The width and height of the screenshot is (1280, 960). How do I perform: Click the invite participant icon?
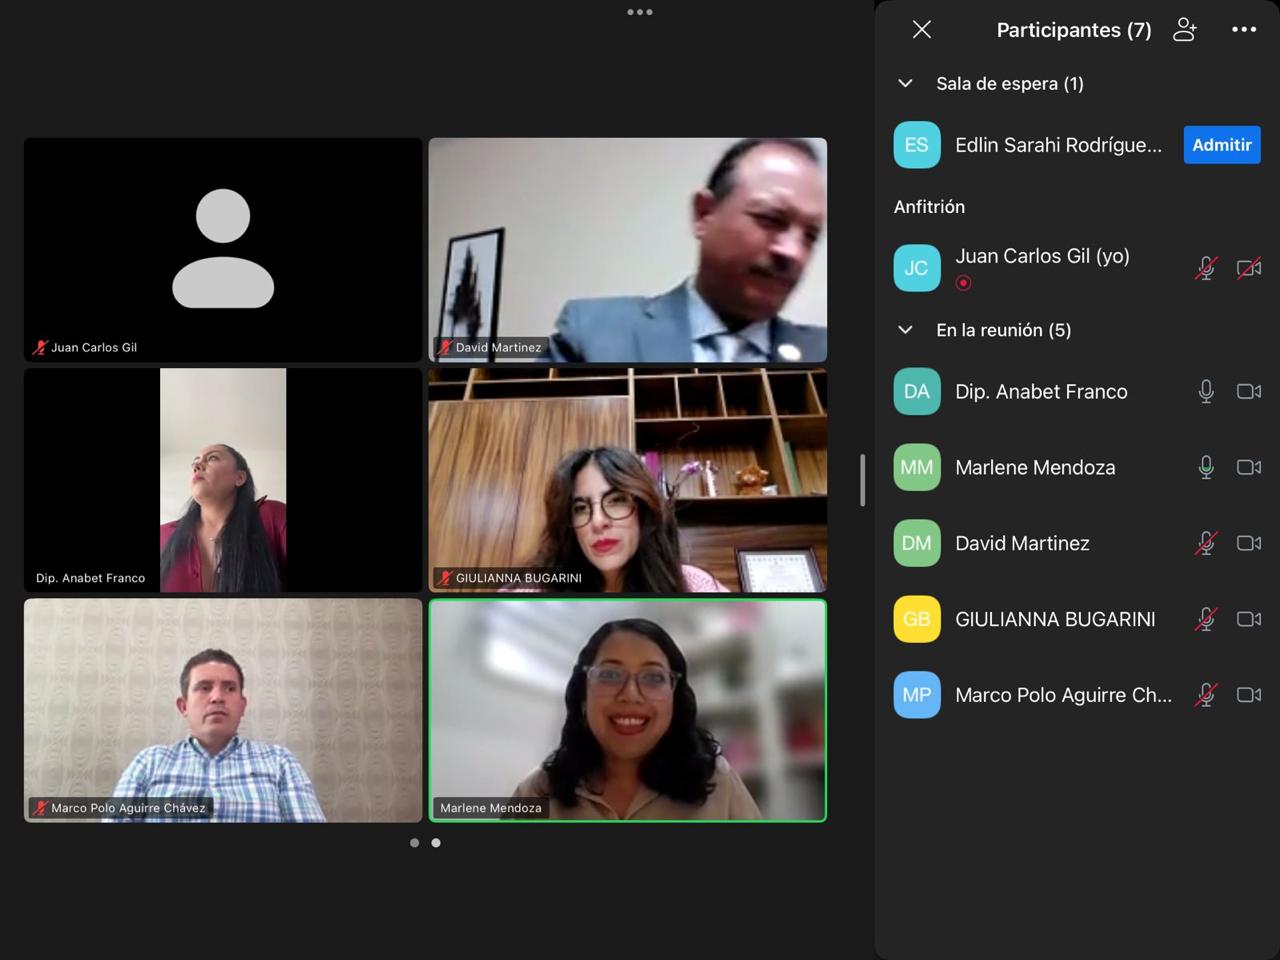click(x=1185, y=30)
